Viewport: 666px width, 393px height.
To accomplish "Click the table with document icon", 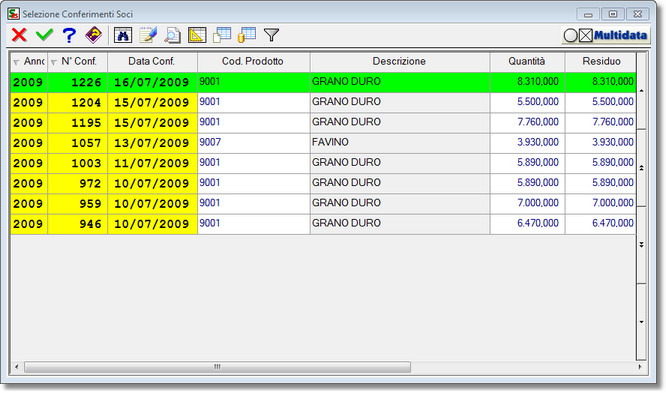I will click(x=222, y=35).
